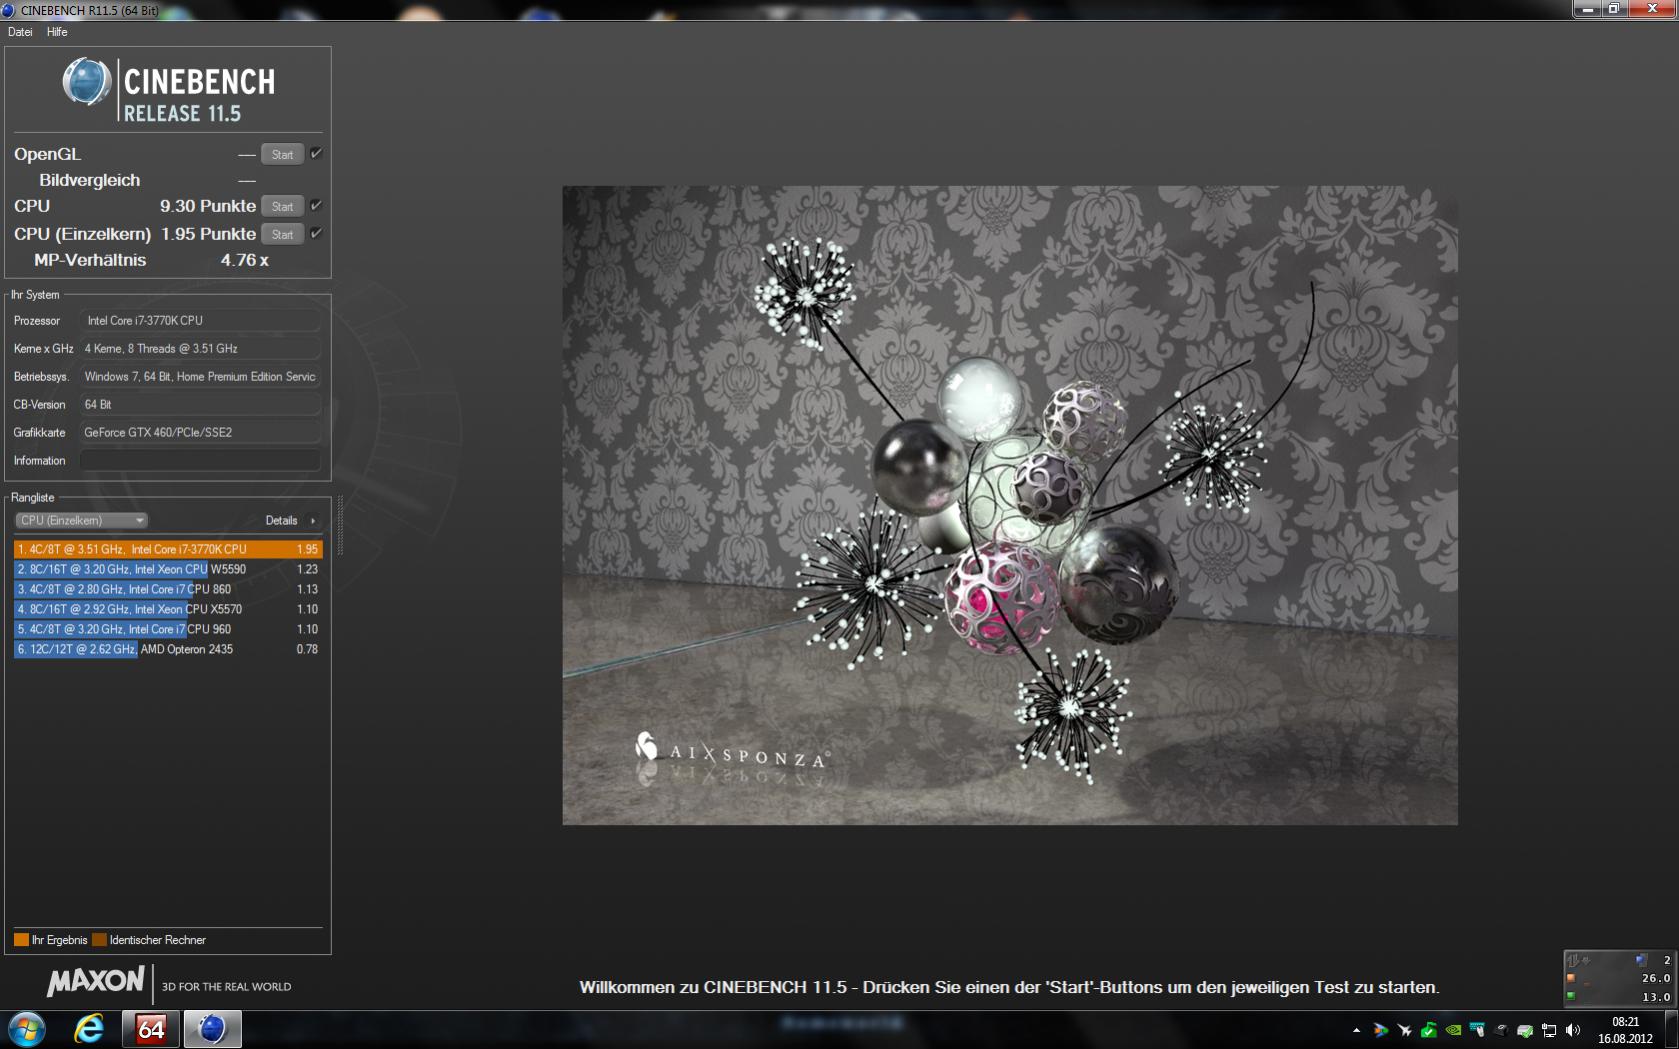Toggle the OpenGL test checkbox
Image resolution: width=1679 pixels, height=1049 pixels.
[316, 153]
